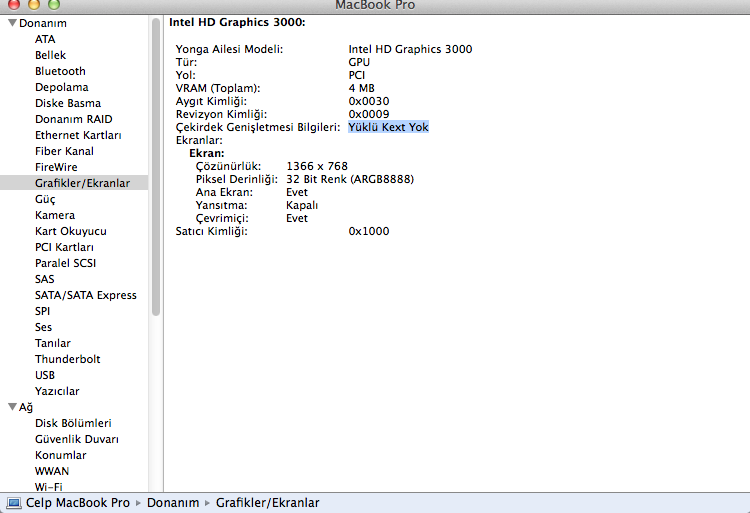This screenshot has height=513, width=750.
Task: Click Celp MacBook Pro in path bar
Action: (x=77, y=503)
